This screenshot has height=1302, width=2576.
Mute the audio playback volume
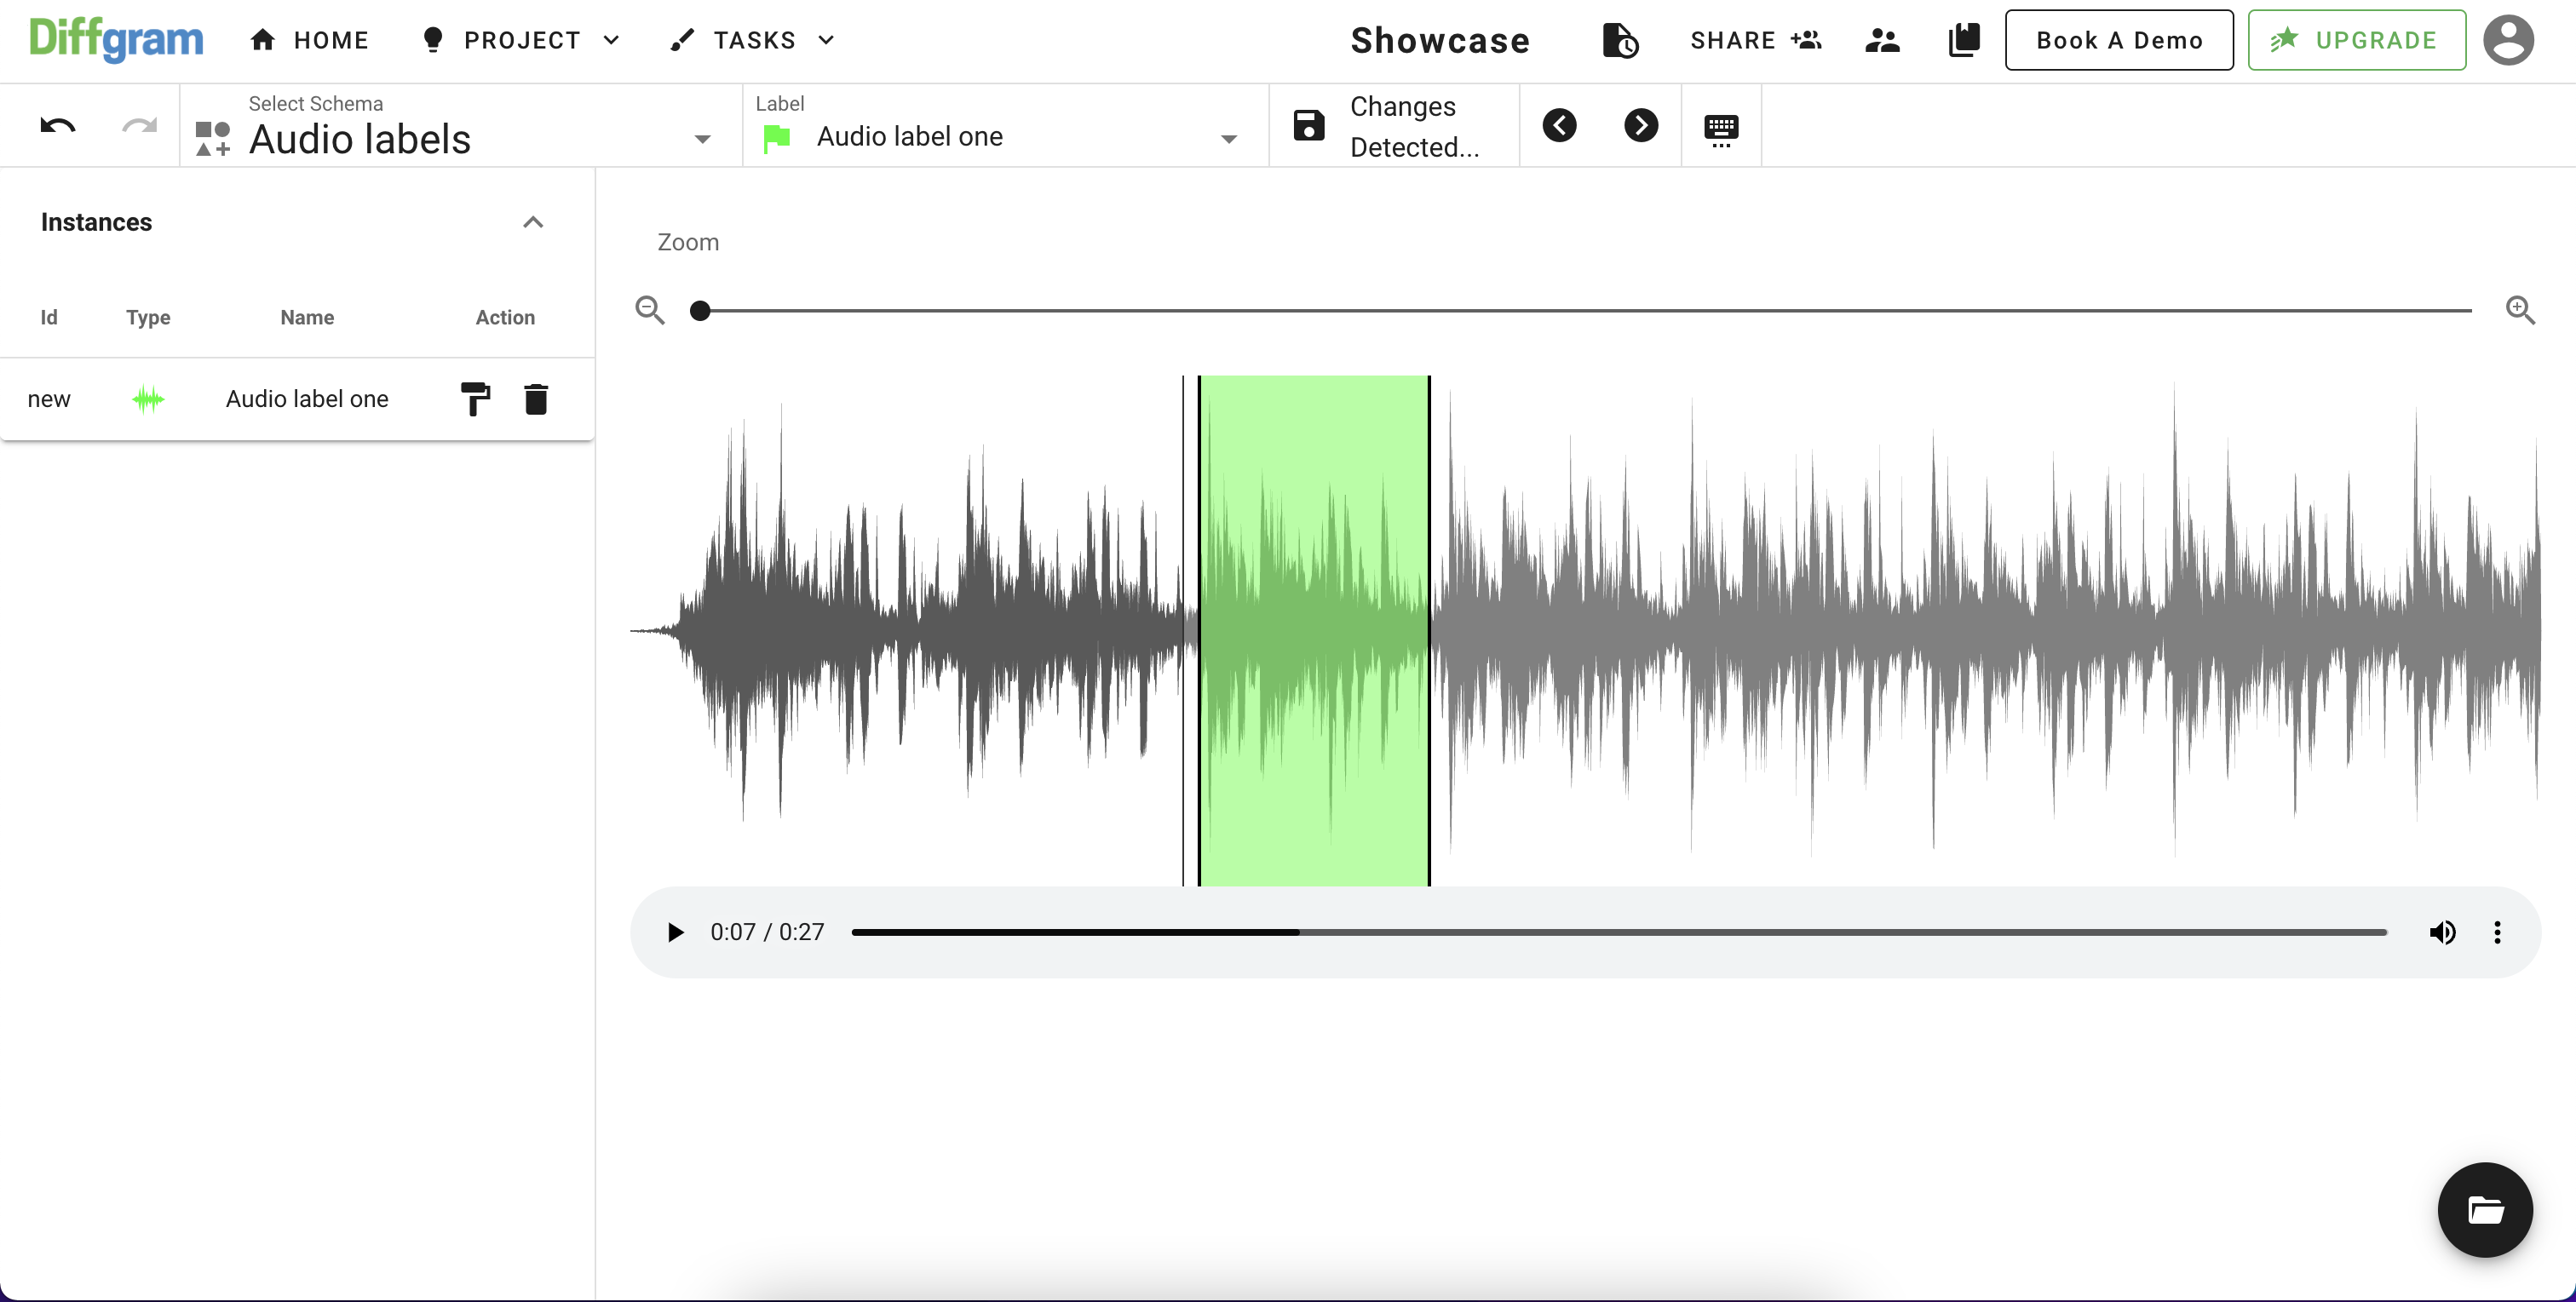tap(2442, 932)
